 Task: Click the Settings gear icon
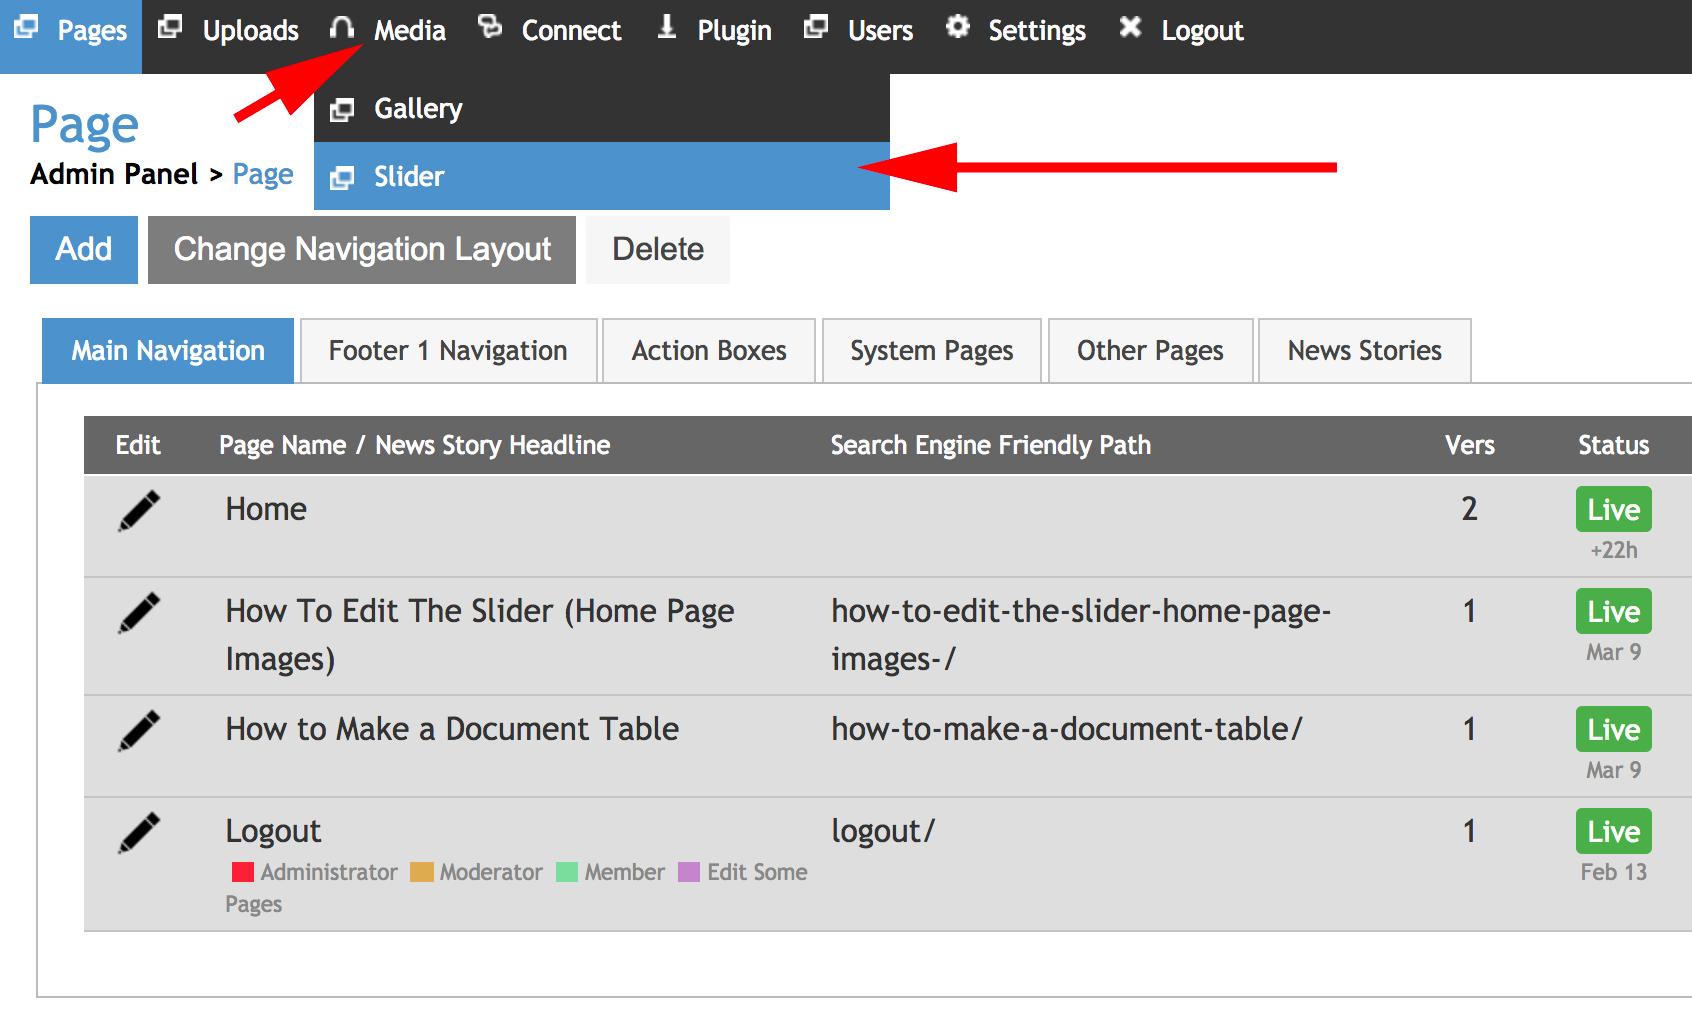coord(959,28)
